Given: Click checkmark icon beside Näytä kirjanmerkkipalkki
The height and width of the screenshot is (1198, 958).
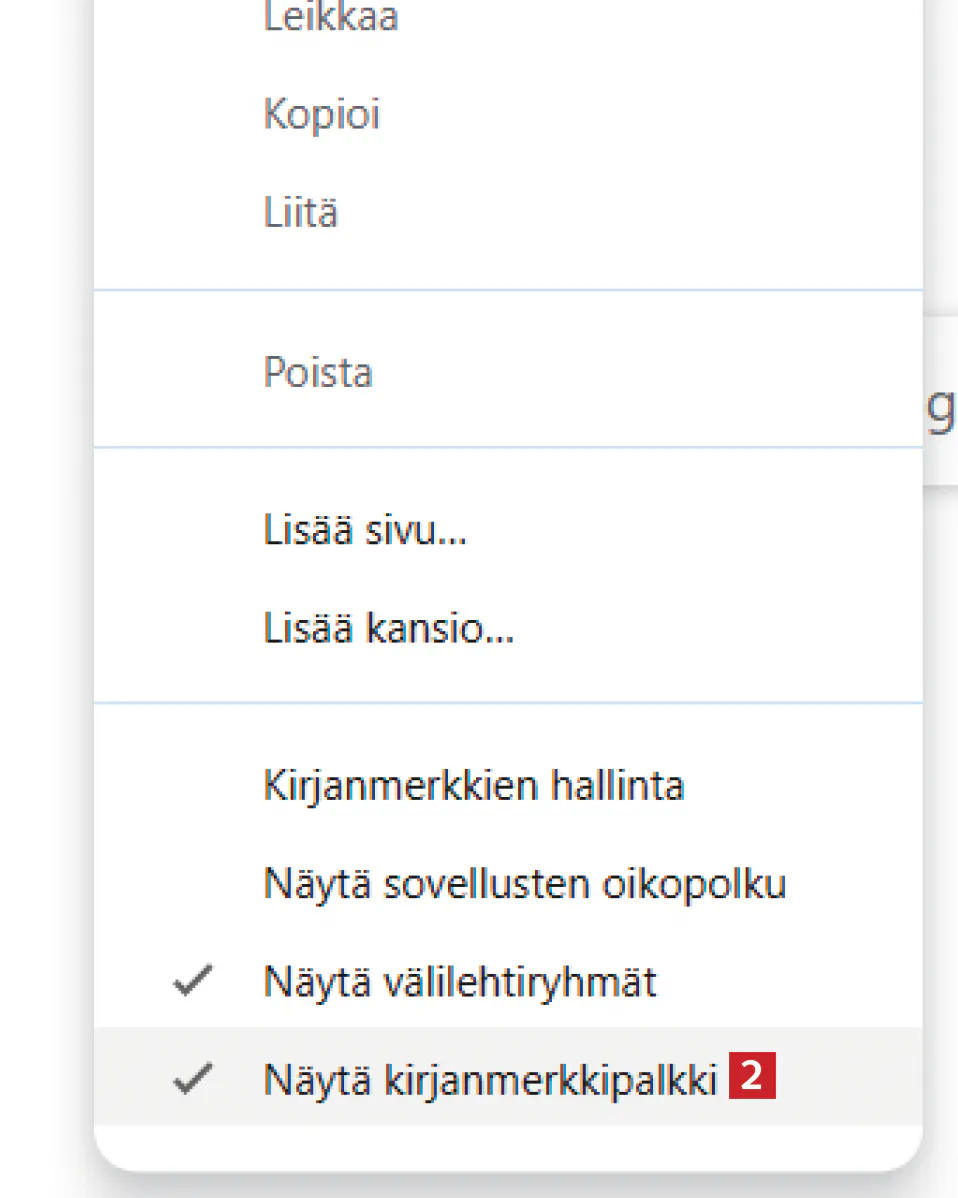Looking at the screenshot, I should point(192,1079).
